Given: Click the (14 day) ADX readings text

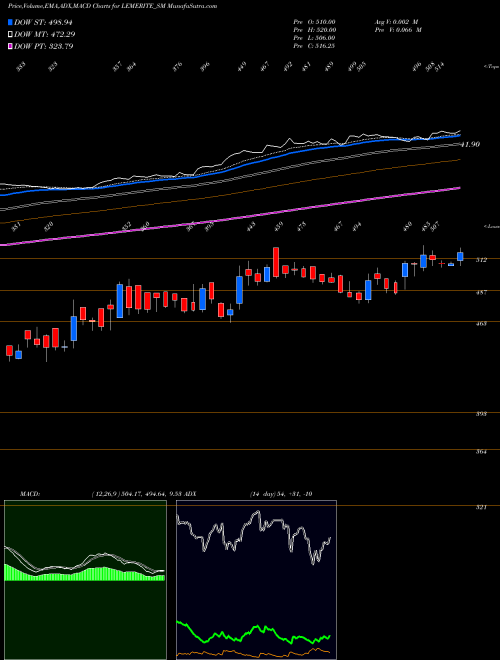Looking at the screenshot, I should click(x=281, y=494).
